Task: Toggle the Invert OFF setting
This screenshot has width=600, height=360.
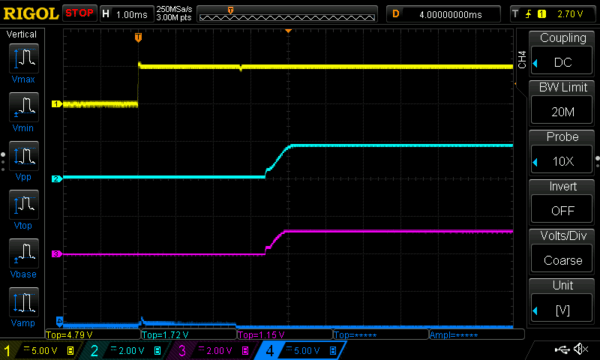Action: (562, 202)
